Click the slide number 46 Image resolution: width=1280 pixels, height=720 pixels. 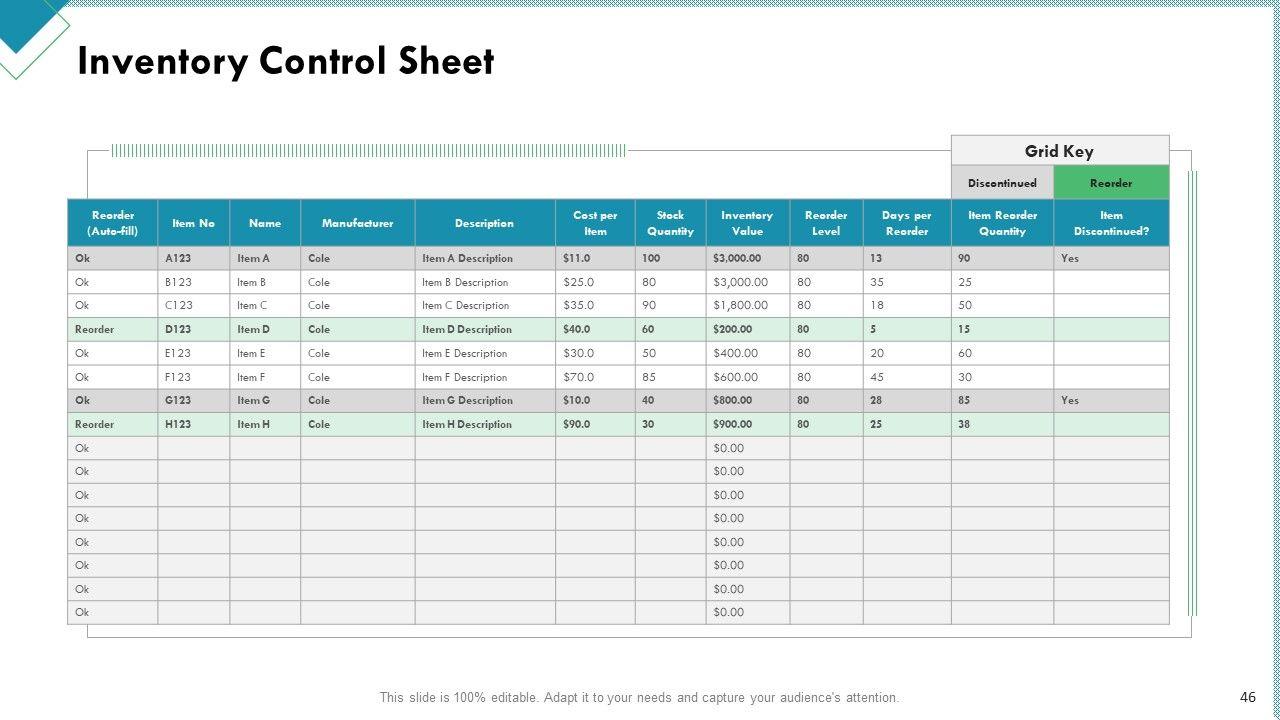click(1247, 697)
